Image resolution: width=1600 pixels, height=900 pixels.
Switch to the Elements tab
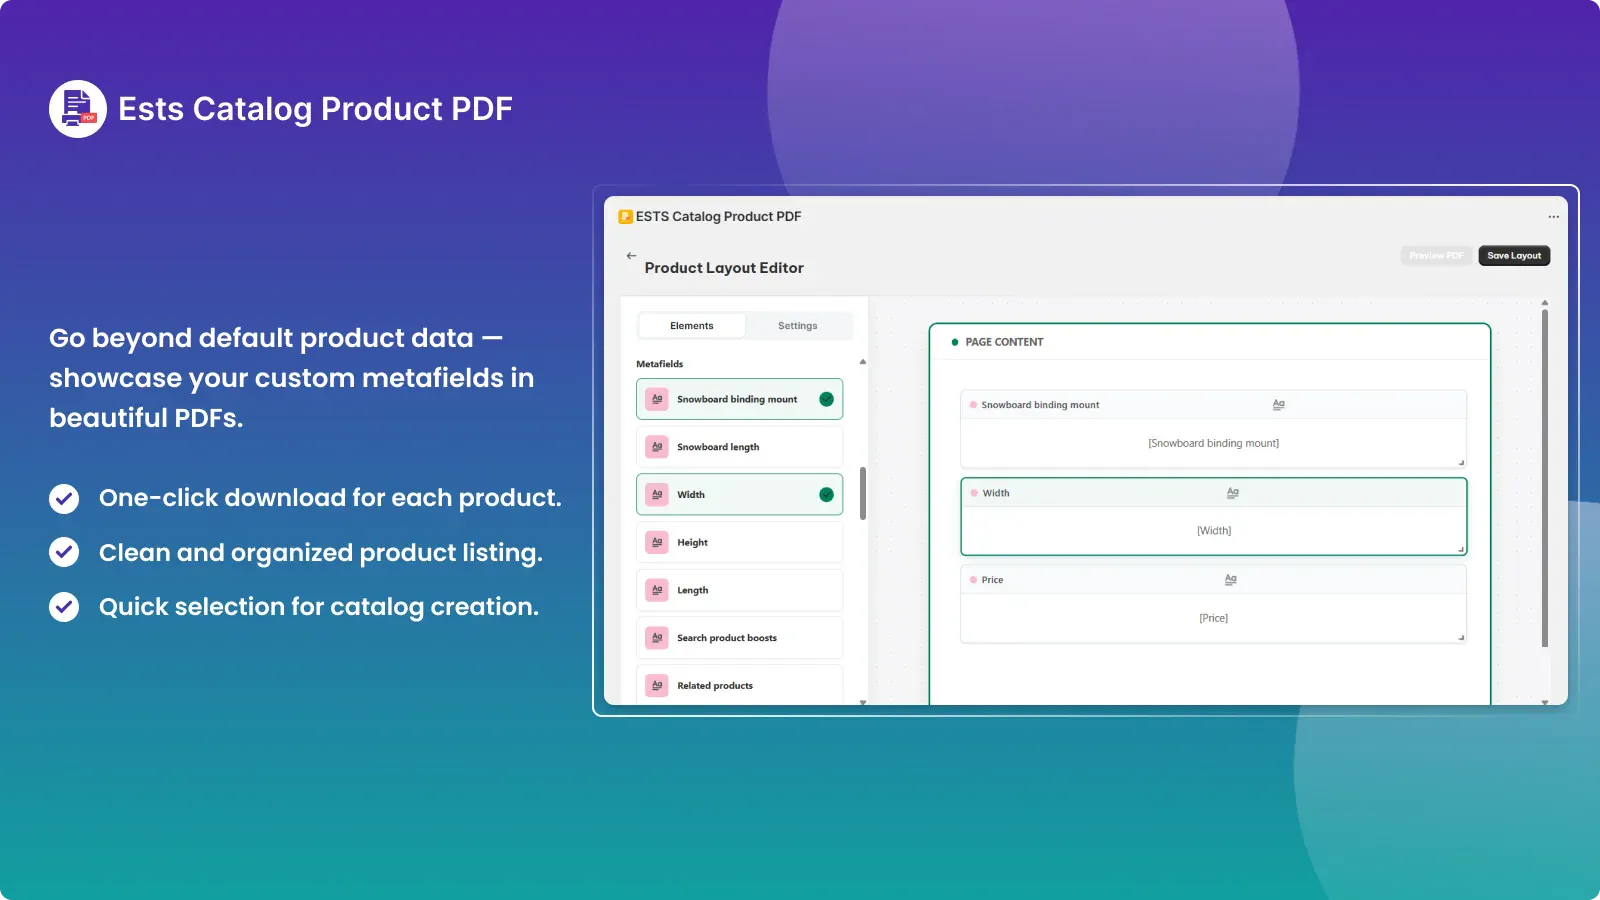692,326
